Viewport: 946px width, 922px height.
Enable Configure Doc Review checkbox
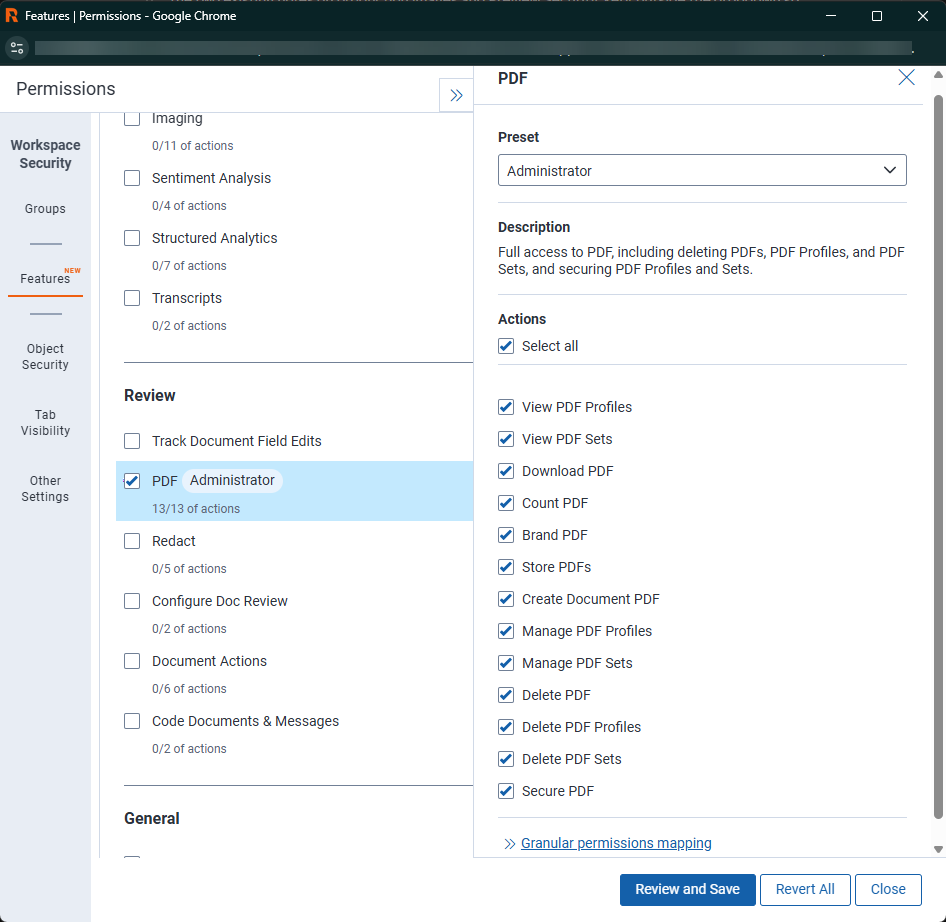(x=132, y=601)
